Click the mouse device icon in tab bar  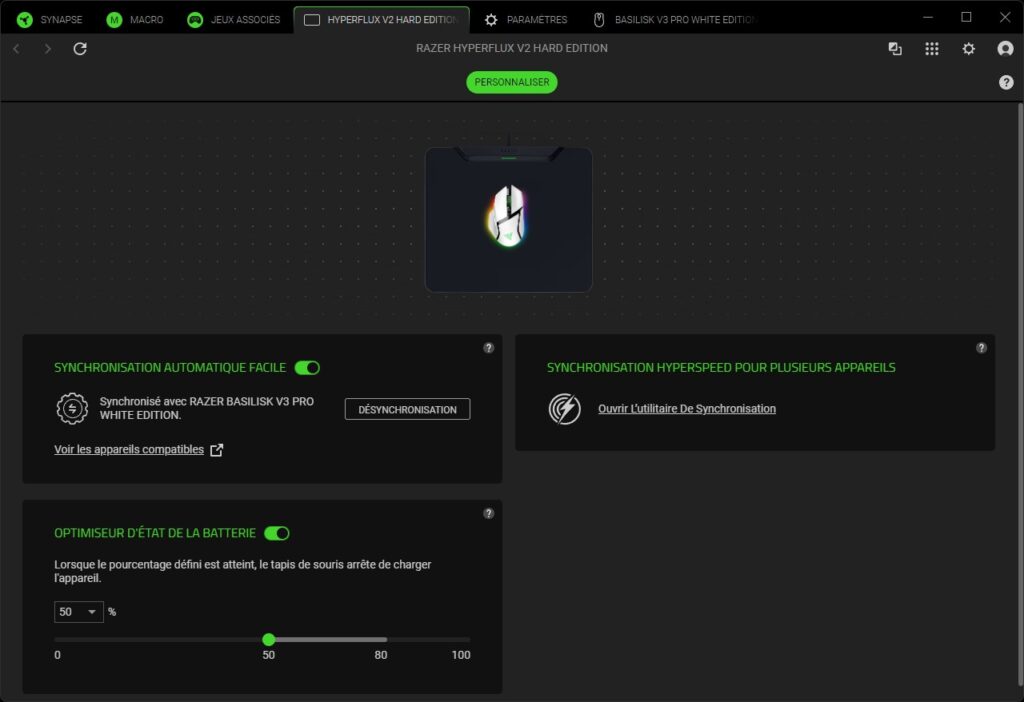[599, 20]
